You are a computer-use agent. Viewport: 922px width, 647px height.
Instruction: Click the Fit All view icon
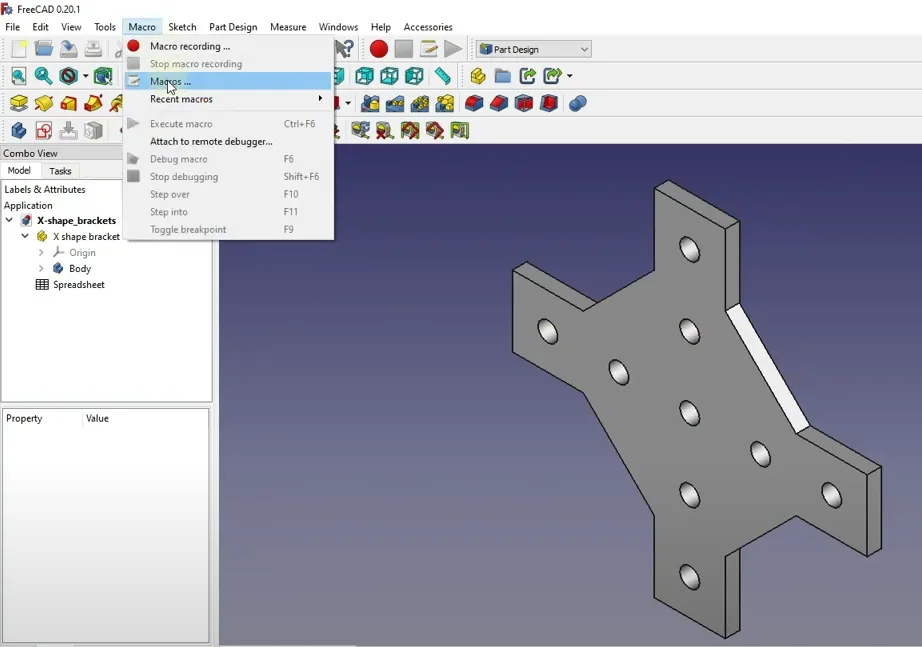click(x=19, y=76)
